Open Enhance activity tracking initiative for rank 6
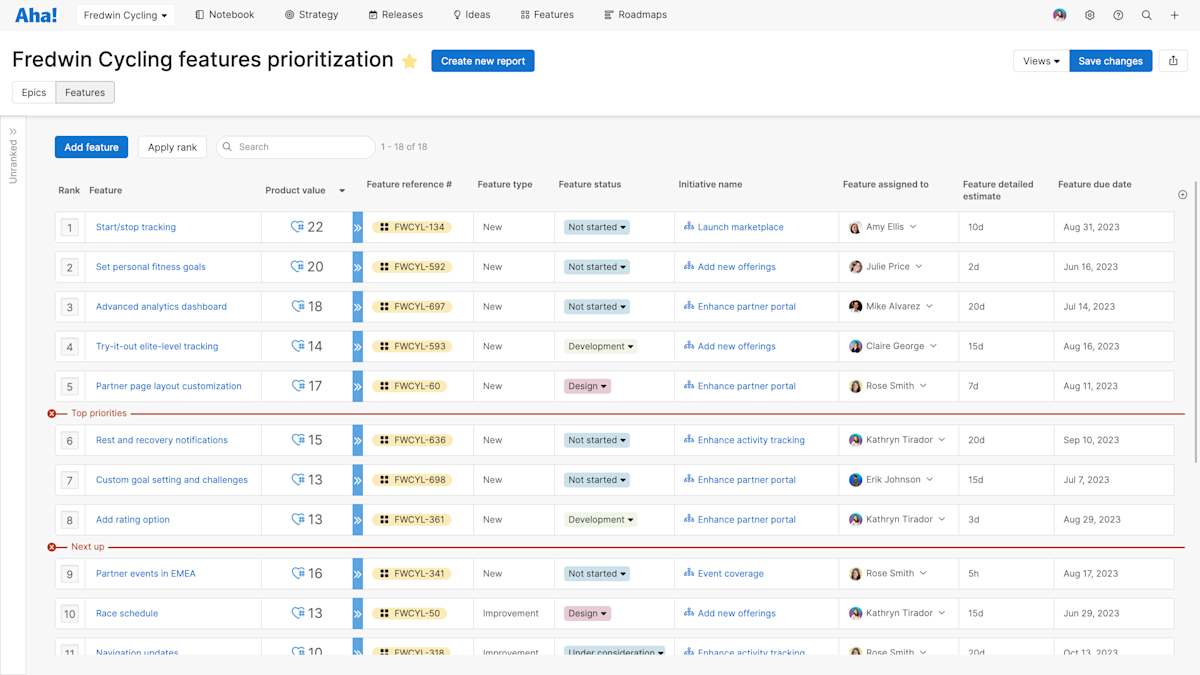This screenshot has width=1200, height=675. 751,440
